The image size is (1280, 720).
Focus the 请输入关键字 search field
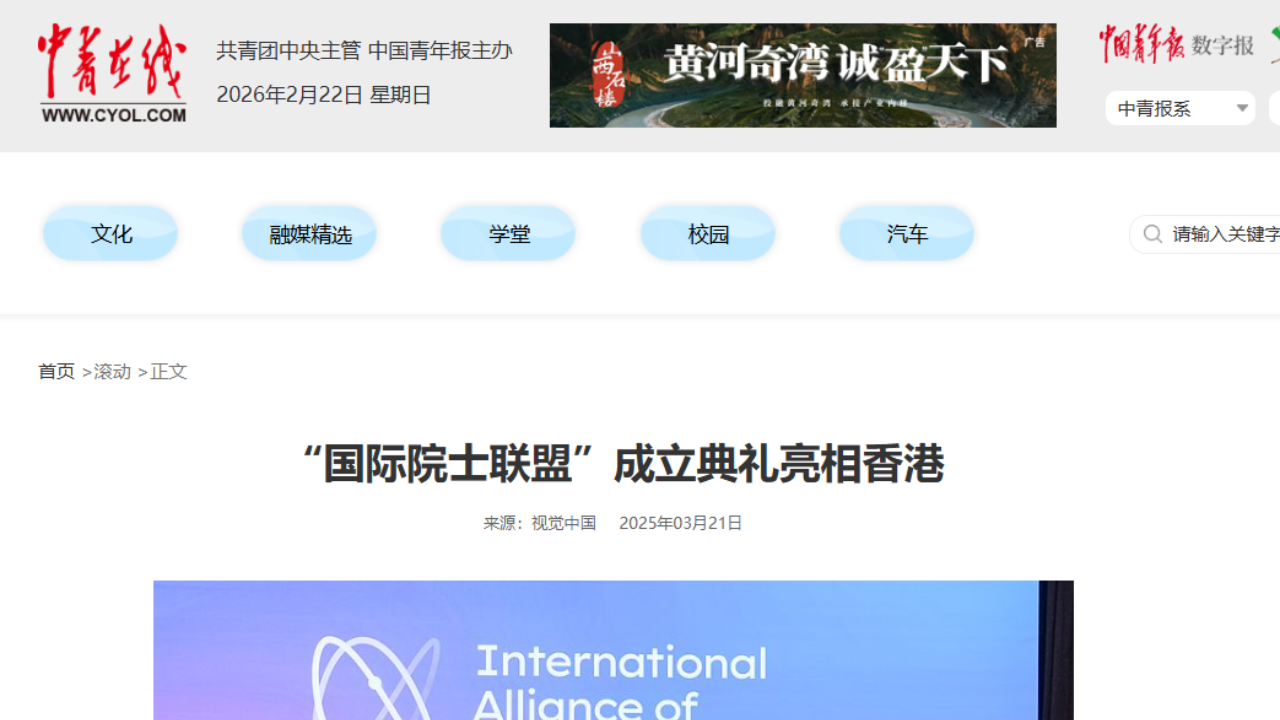(1225, 234)
